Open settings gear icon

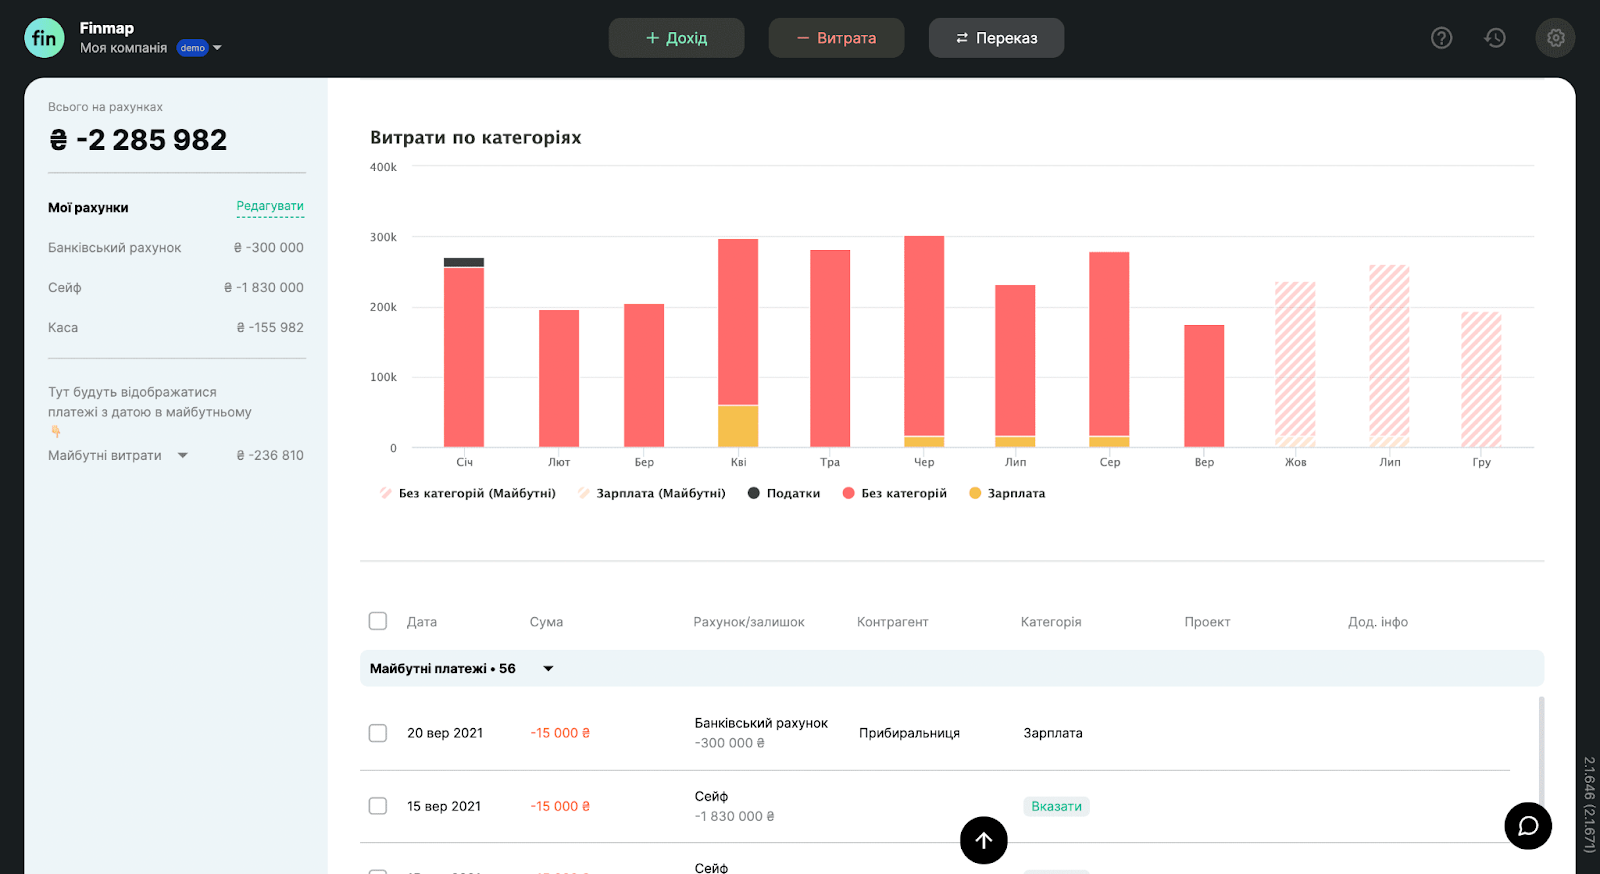(x=1555, y=38)
